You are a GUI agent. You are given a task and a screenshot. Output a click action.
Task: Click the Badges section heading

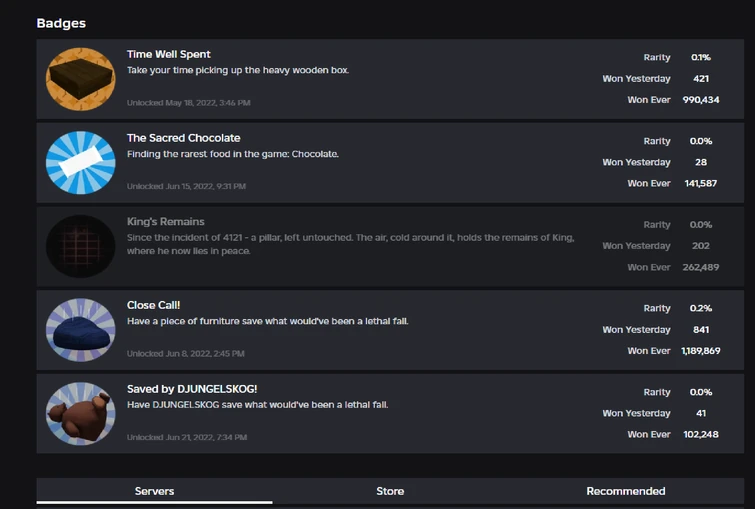coord(61,23)
